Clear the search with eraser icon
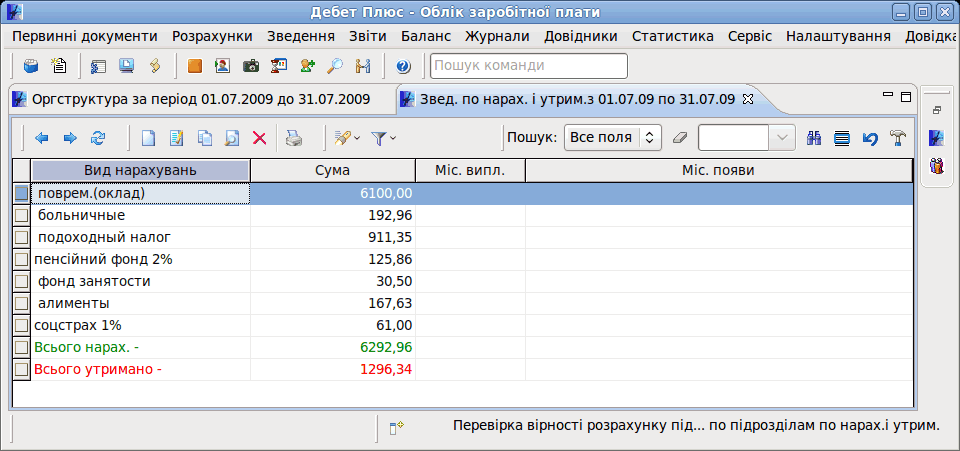 tap(680, 138)
